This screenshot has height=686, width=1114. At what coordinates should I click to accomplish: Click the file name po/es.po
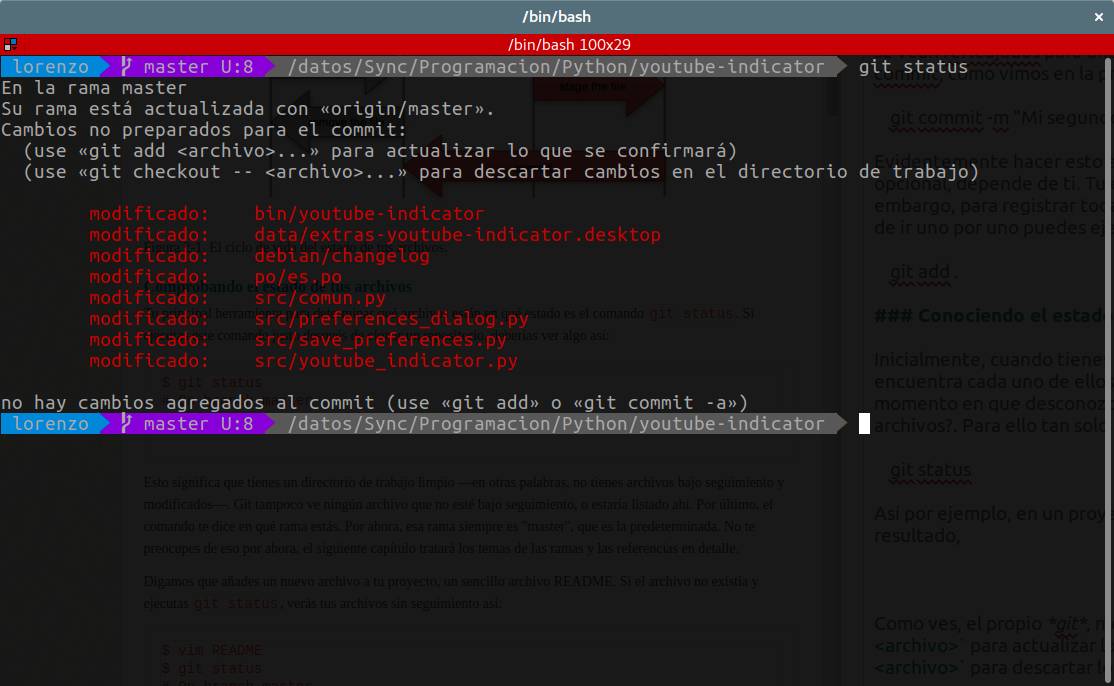(298, 277)
